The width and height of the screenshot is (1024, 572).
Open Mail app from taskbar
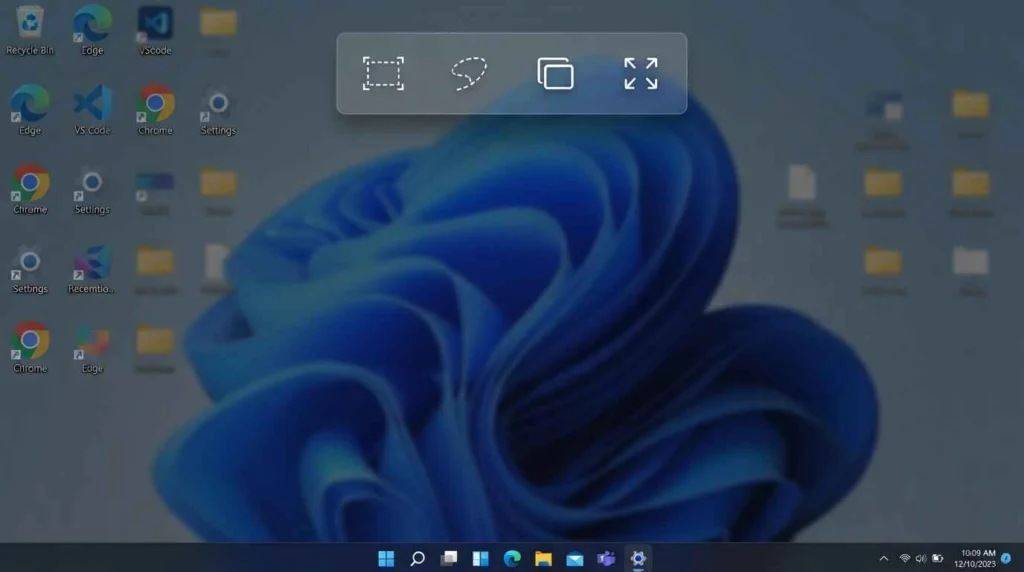pos(575,558)
